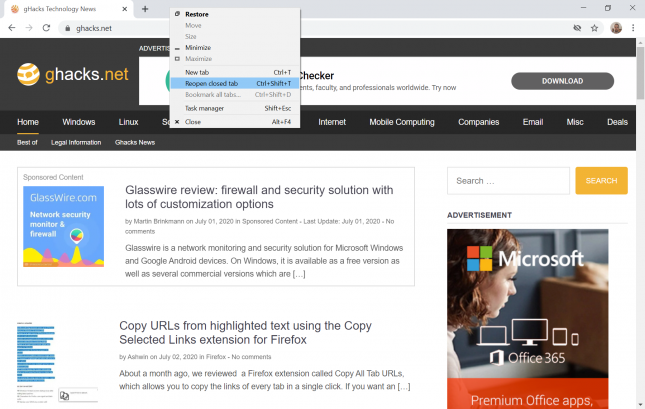Image resolution: width=645 pixels, height=409 pixels.
Task: Open a new tab with plus icon
Action: point(145,9)
